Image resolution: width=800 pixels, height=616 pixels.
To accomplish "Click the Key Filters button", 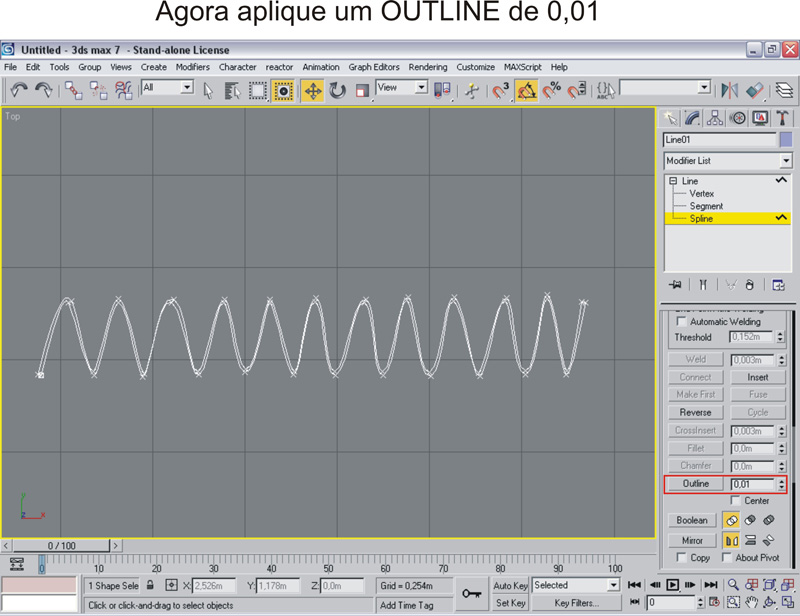I will [577, 603].
